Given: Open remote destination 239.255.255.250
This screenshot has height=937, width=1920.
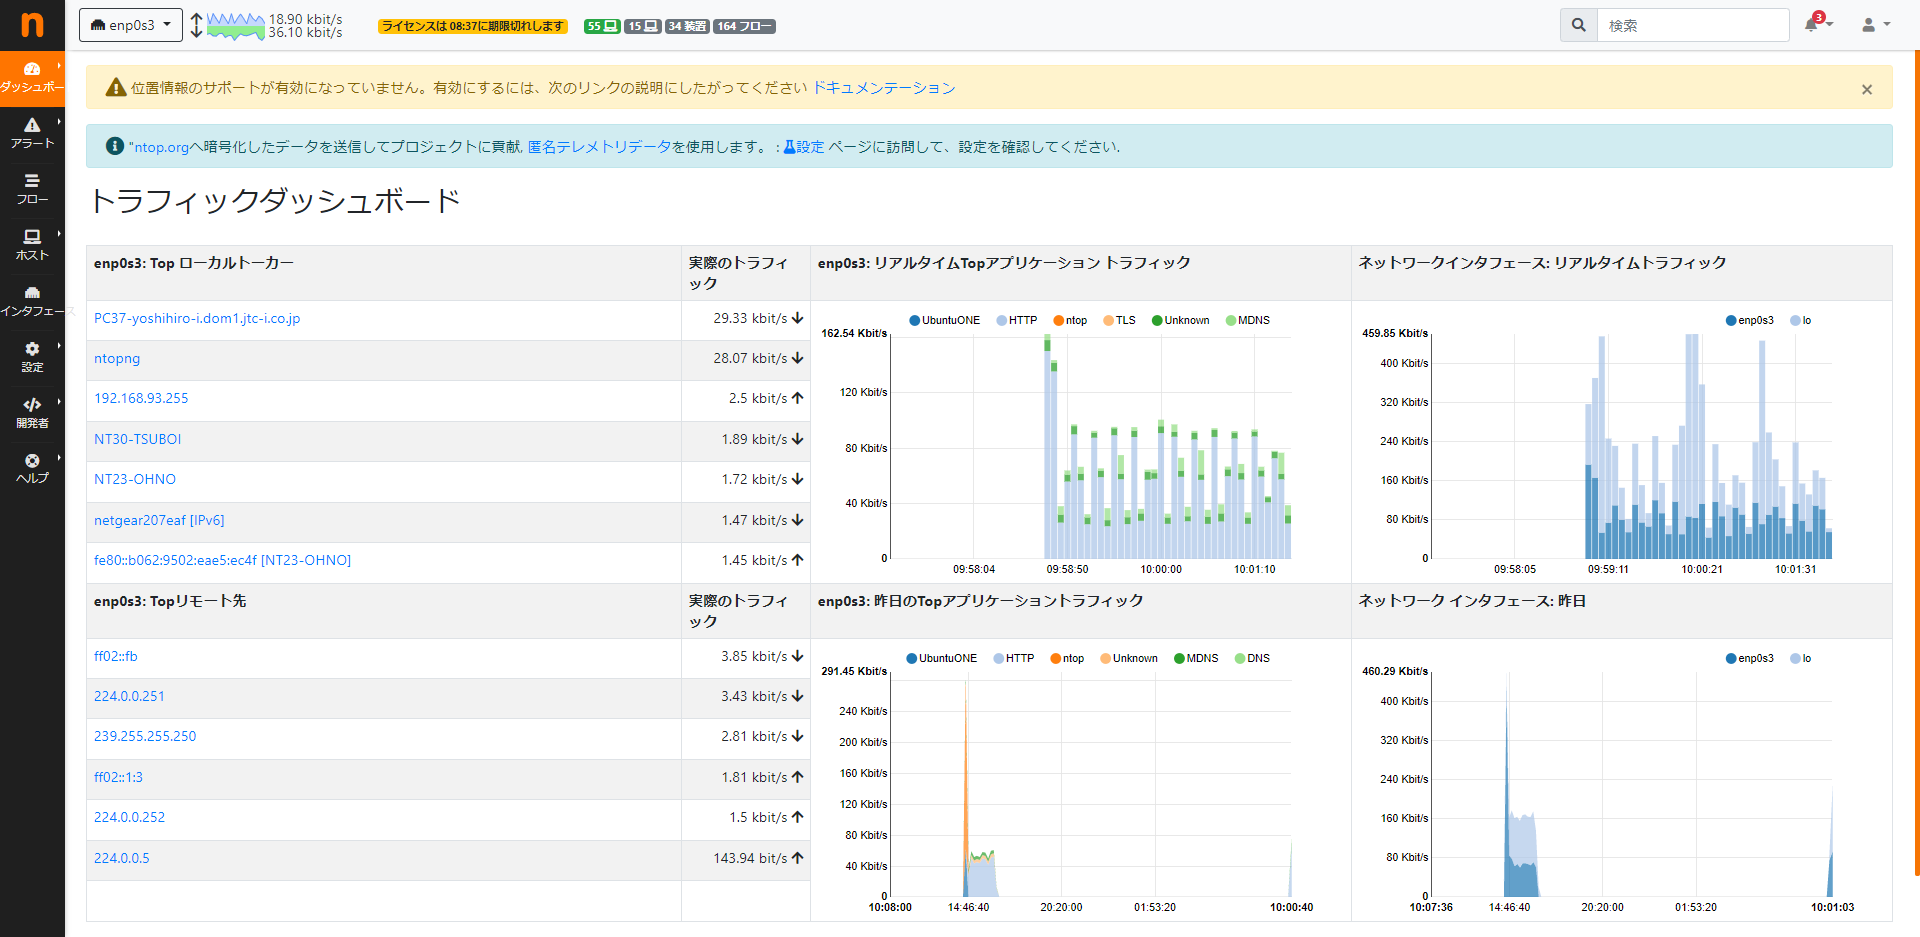Looking at the screenshot, I should [145, 736].
